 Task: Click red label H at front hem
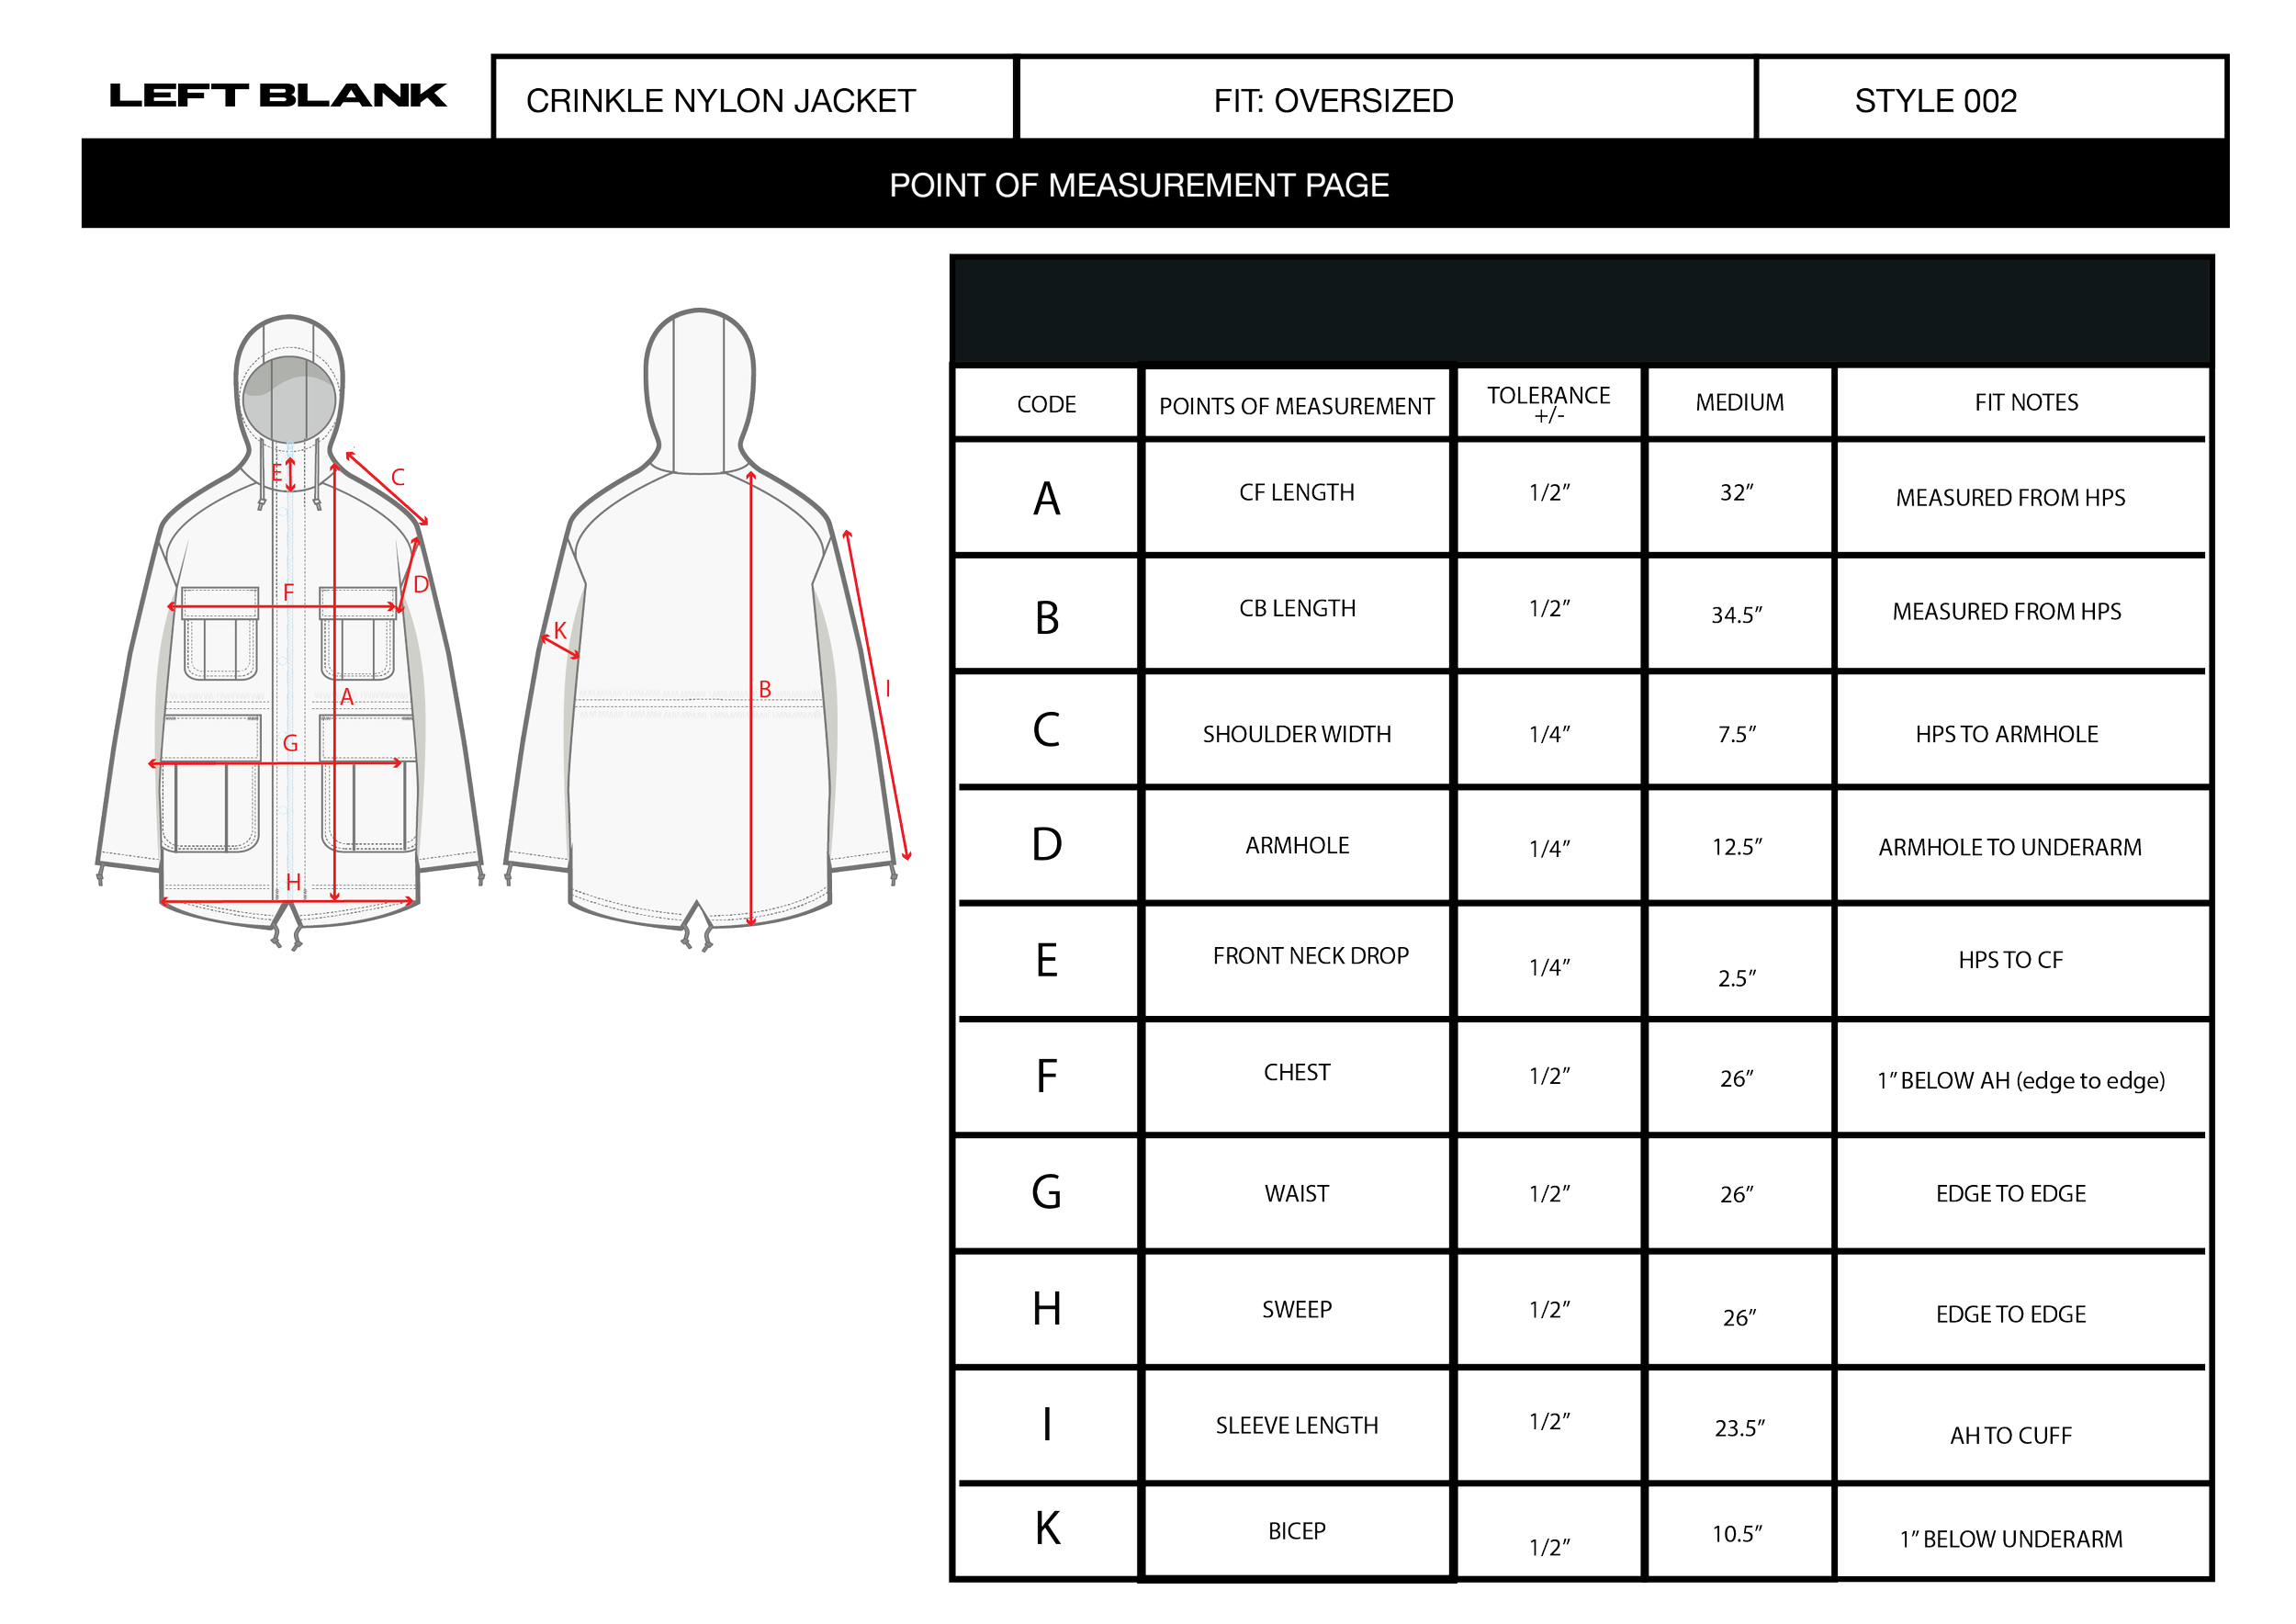pos(293,881)
